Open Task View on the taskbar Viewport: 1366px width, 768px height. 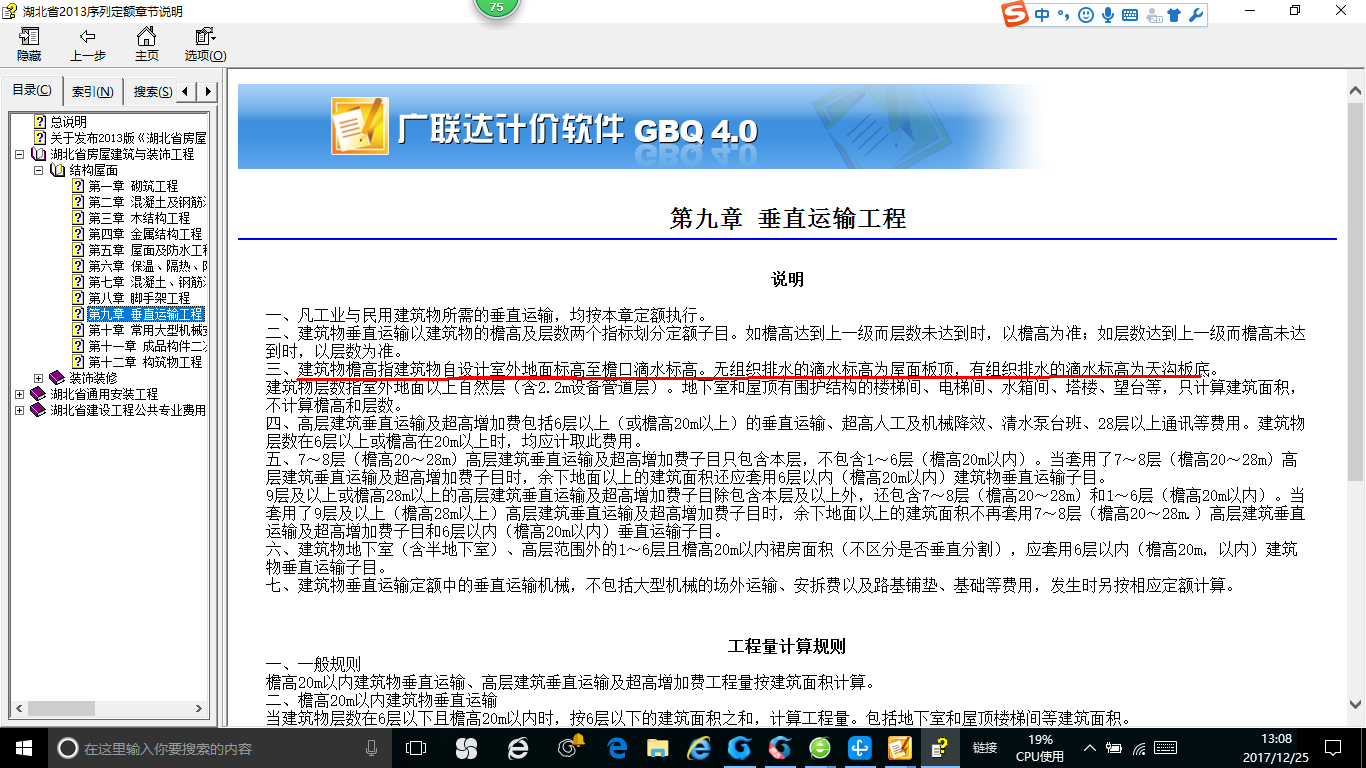tap(417, 748)
